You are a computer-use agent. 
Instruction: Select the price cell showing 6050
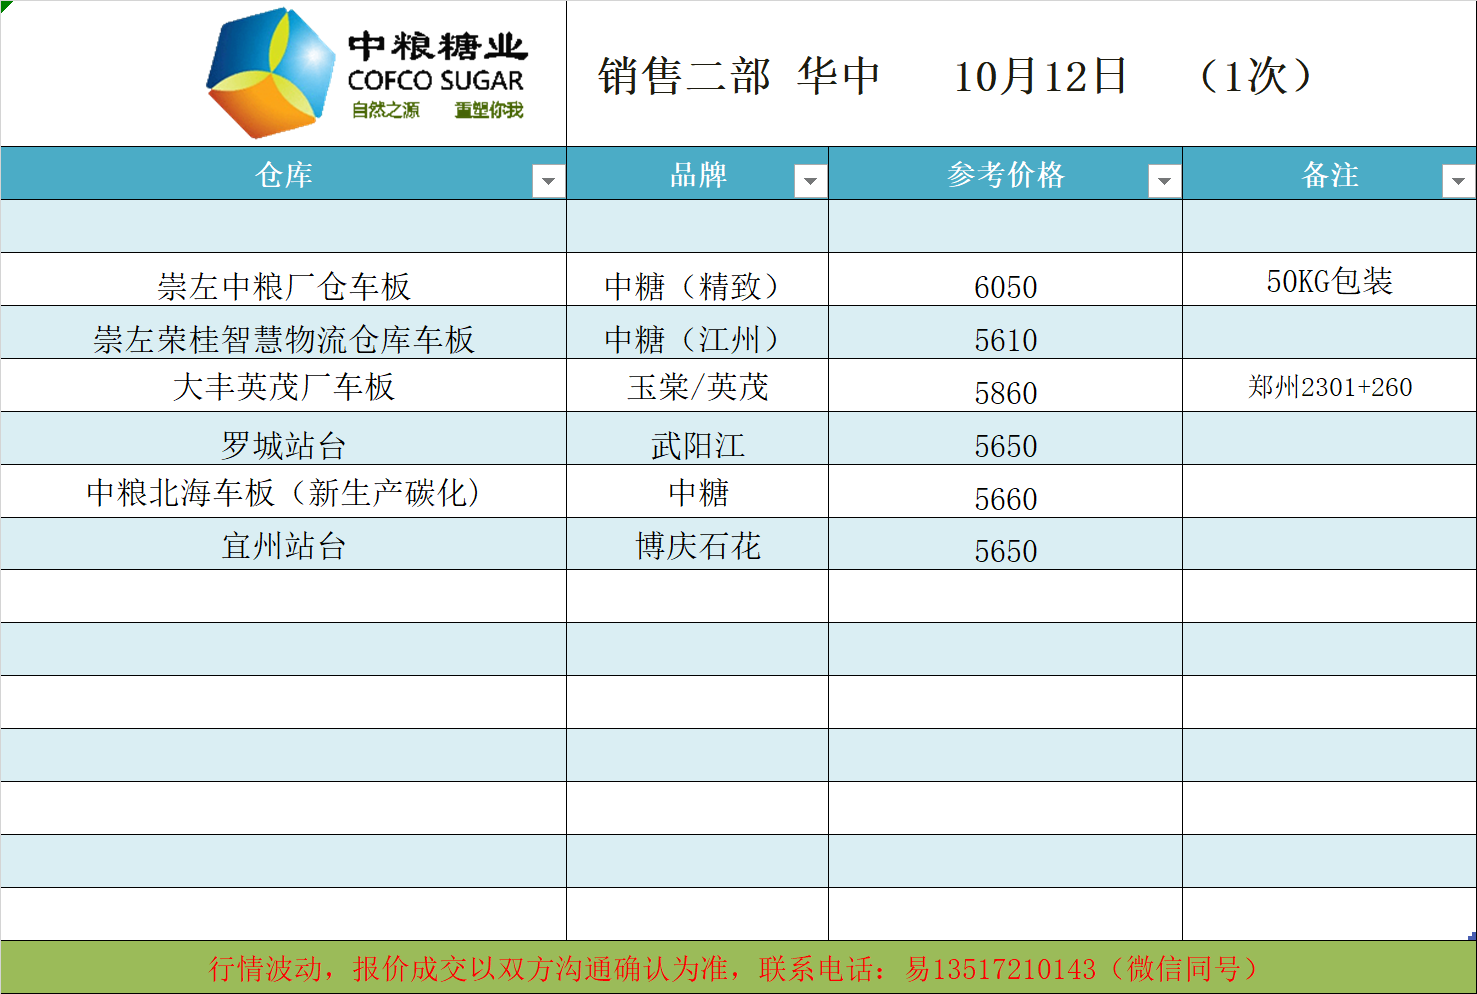[1005, 287]
